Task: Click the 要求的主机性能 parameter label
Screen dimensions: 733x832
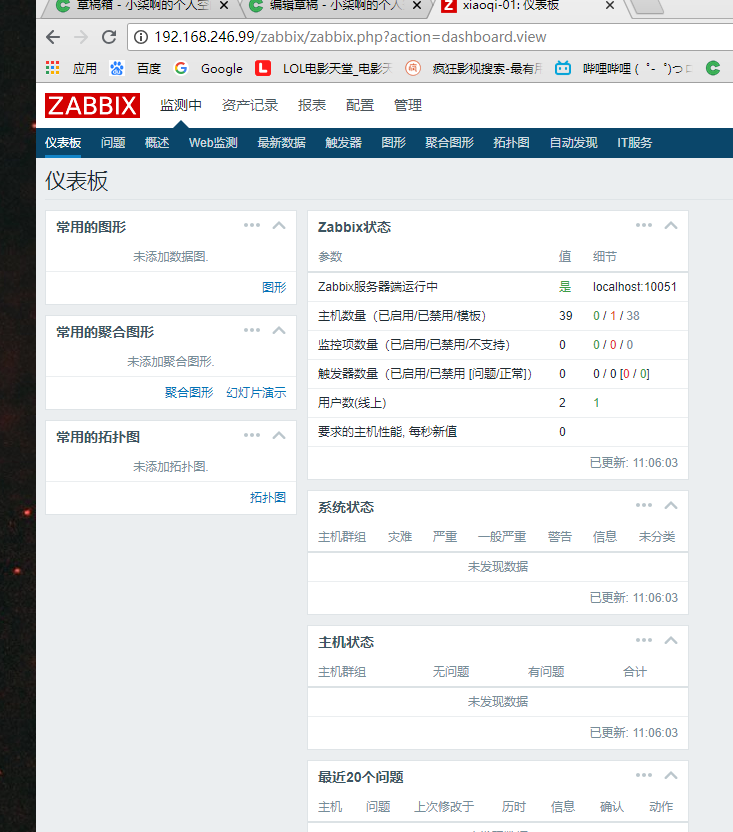Action: click(x=387, y=432)
